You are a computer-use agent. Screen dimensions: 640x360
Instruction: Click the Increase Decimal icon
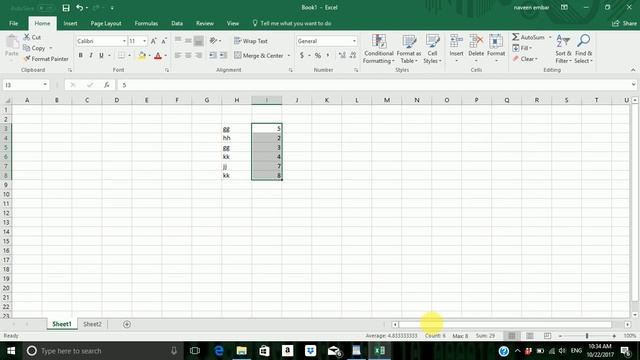342,56
